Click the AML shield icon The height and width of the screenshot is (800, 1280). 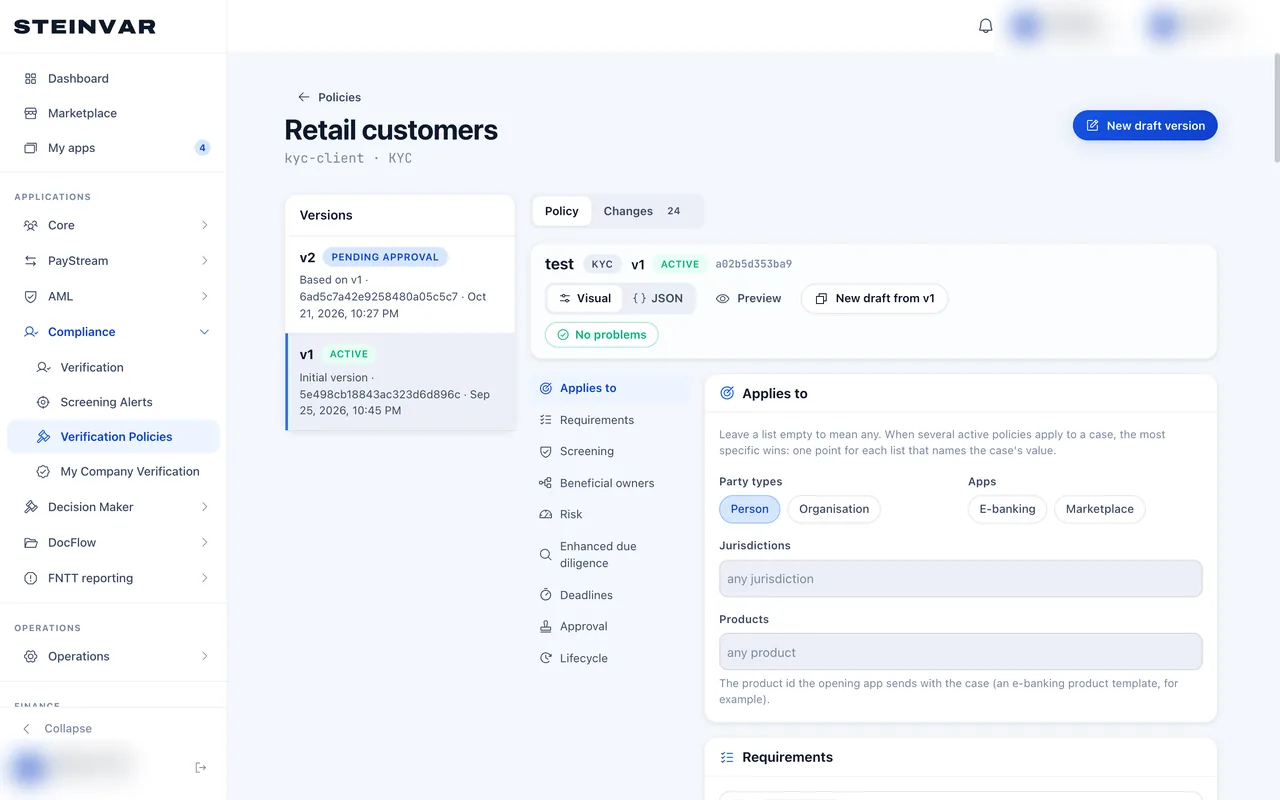point(30,296)
